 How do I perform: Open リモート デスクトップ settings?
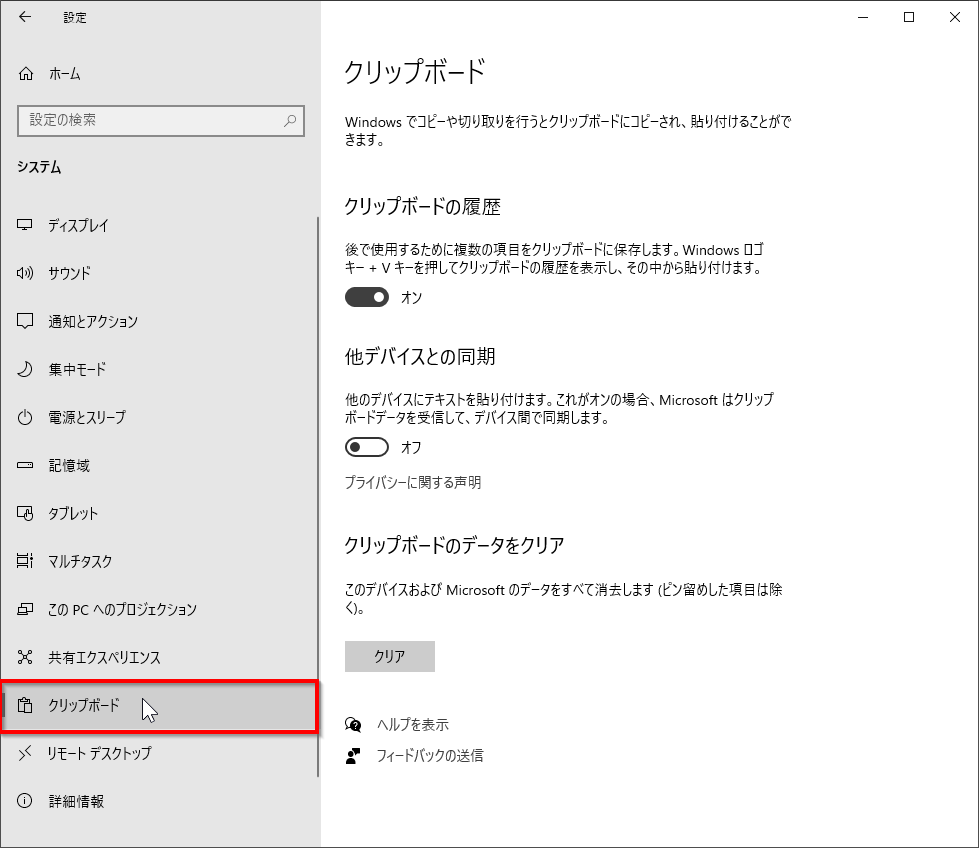[159, 753]
